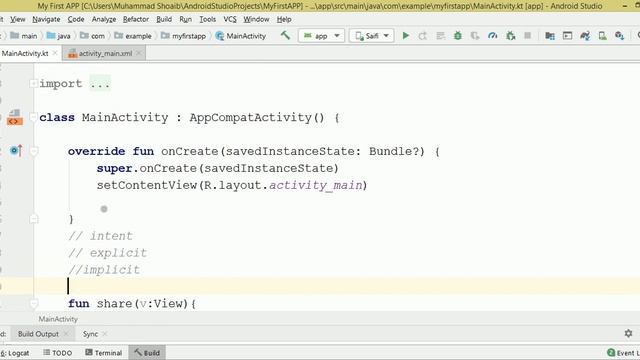Select the myfirstapp breadcrumb folder

(183, 36)
